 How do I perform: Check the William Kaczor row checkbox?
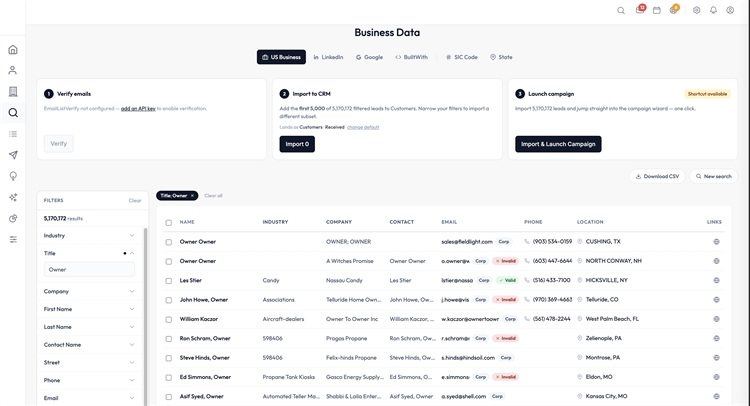(x=168, y=319)
